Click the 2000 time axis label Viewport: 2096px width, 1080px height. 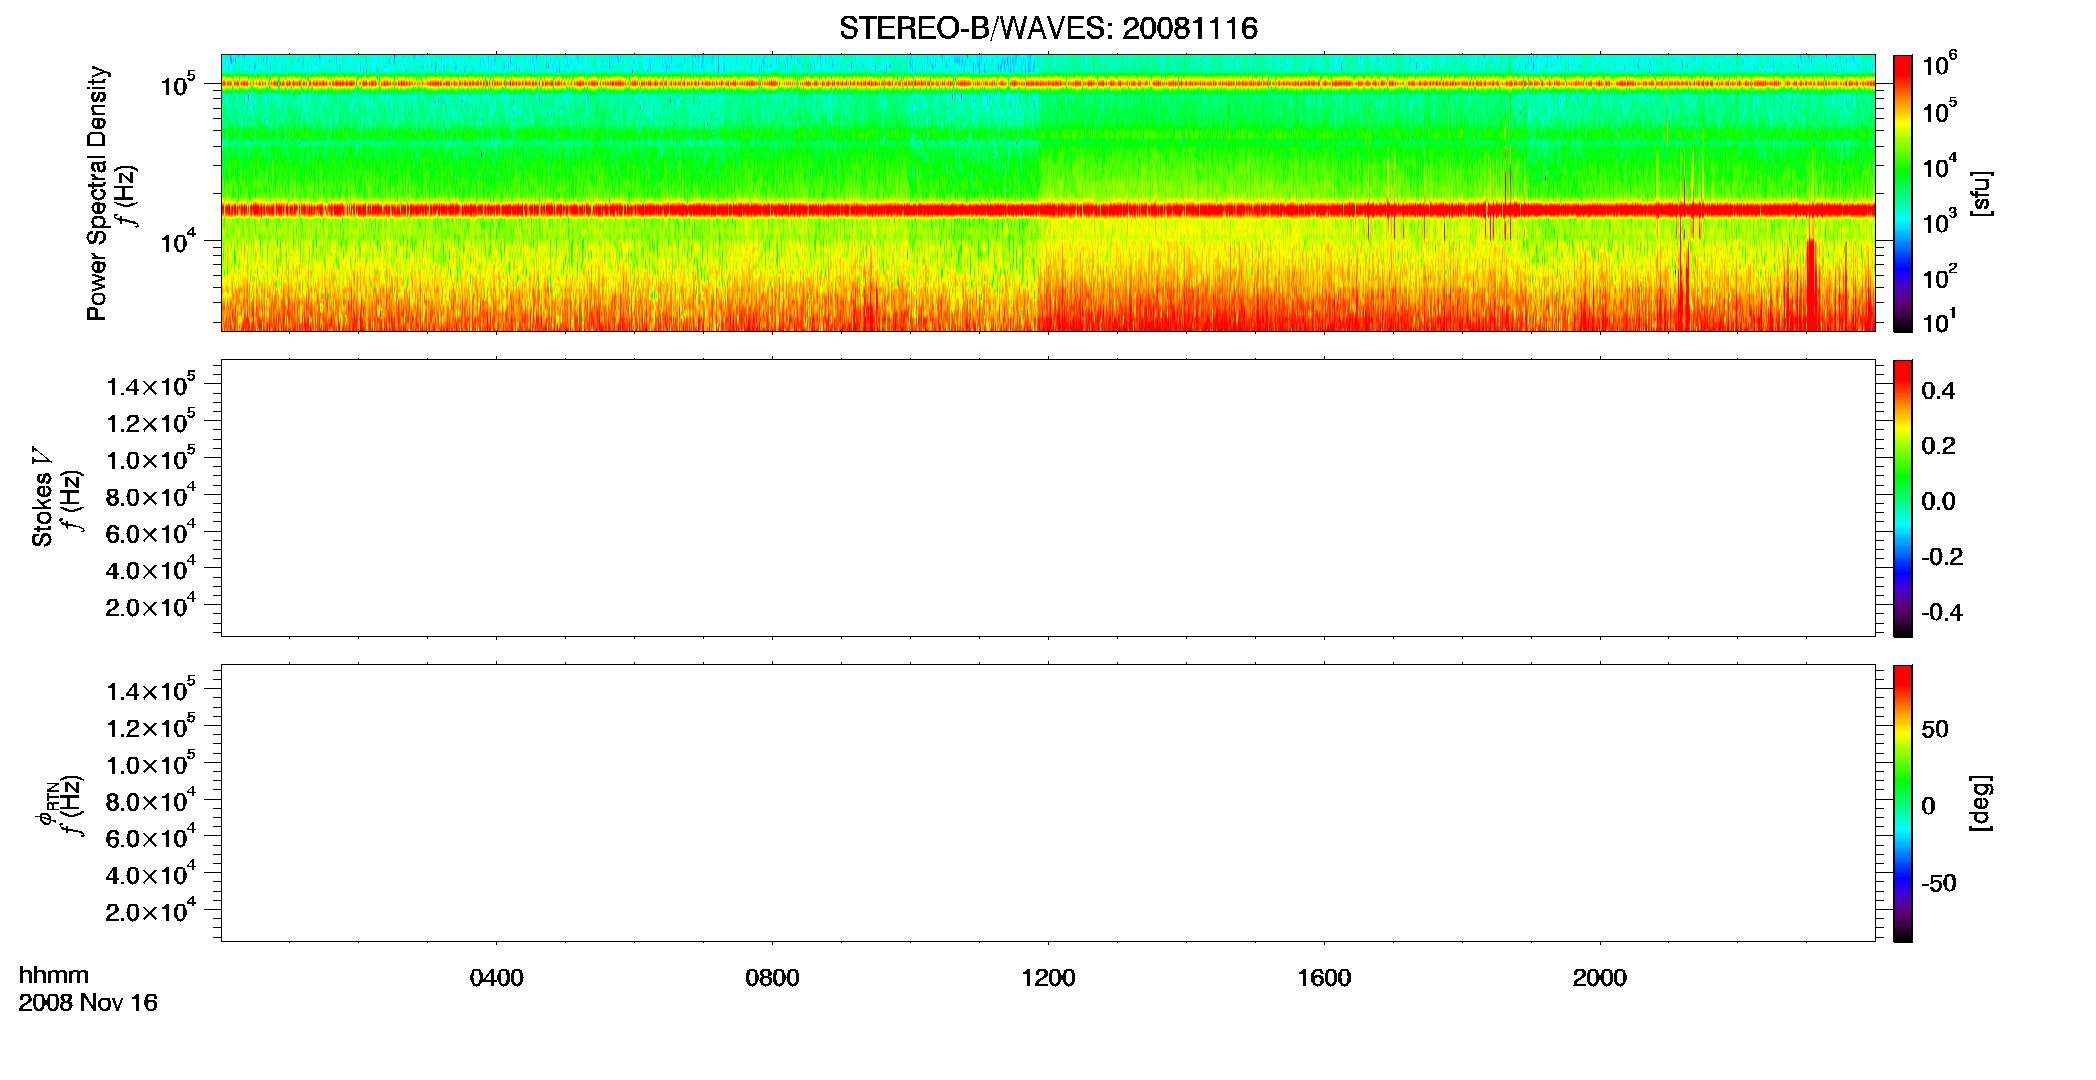[1599, 978]
